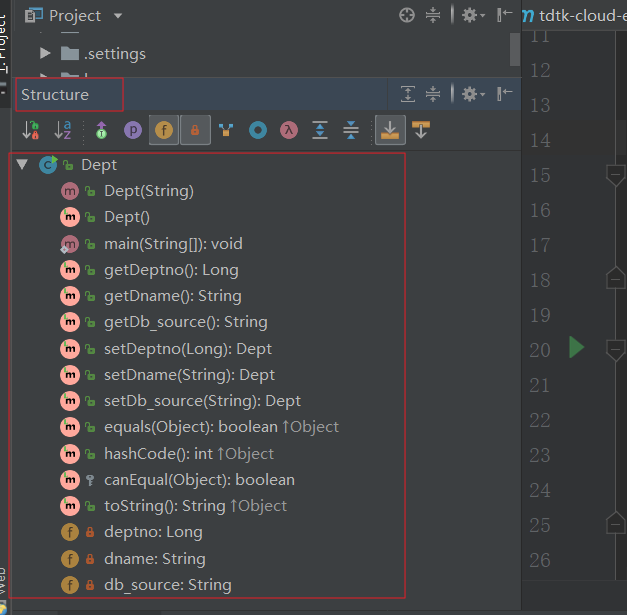
Task: Select main(String[]): void method
Action: pos(173,244)
